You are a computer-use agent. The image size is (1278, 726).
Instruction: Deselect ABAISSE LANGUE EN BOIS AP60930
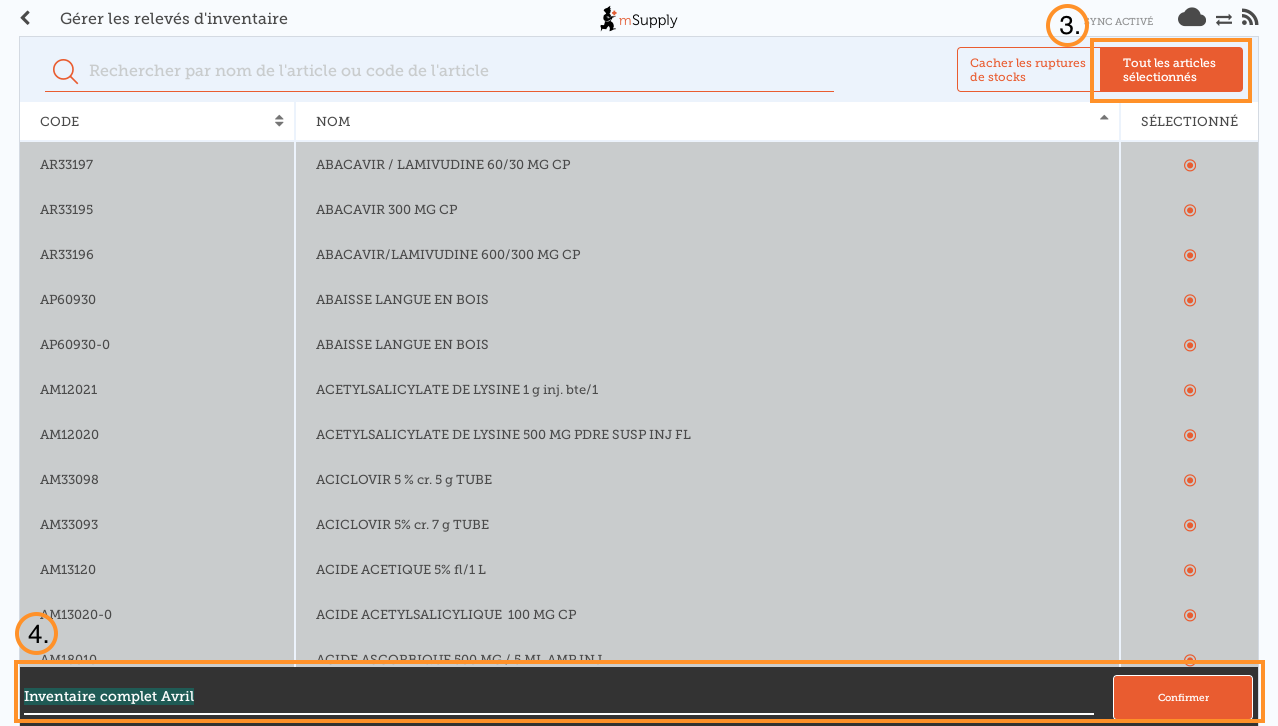1189,300
